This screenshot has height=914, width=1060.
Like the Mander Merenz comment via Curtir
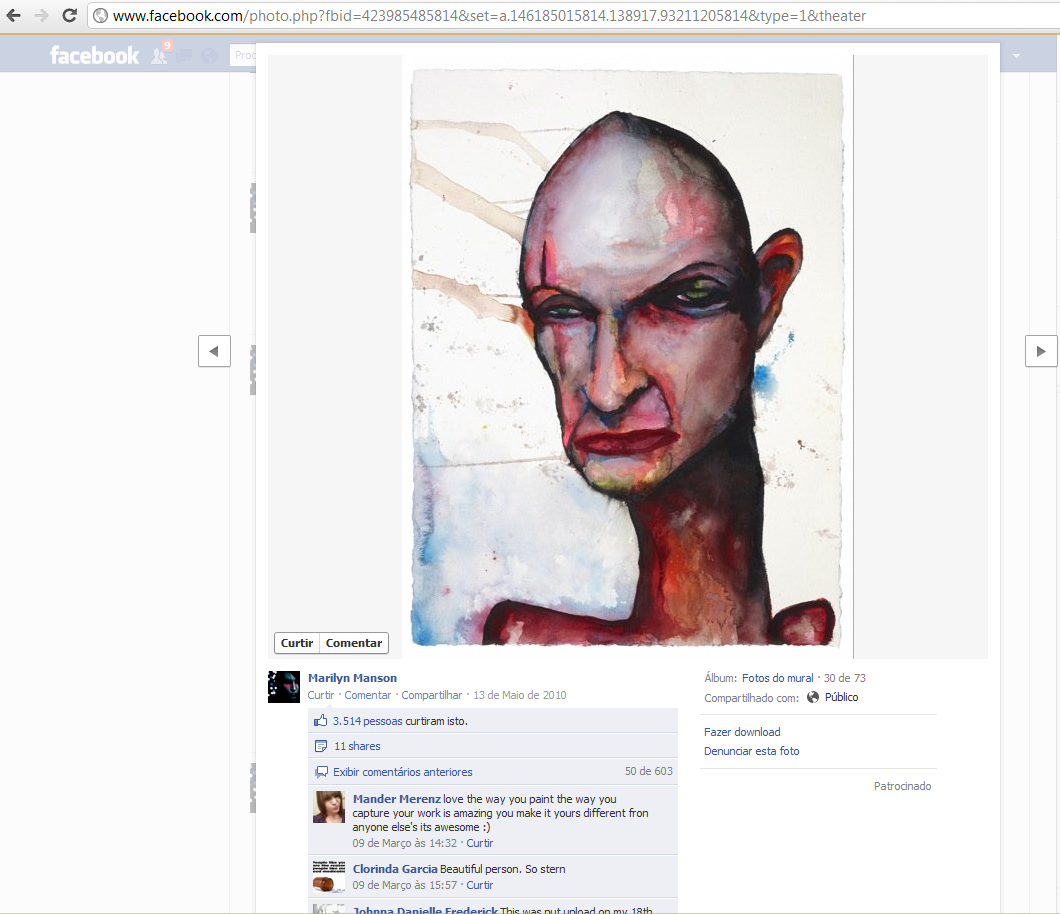479,843
